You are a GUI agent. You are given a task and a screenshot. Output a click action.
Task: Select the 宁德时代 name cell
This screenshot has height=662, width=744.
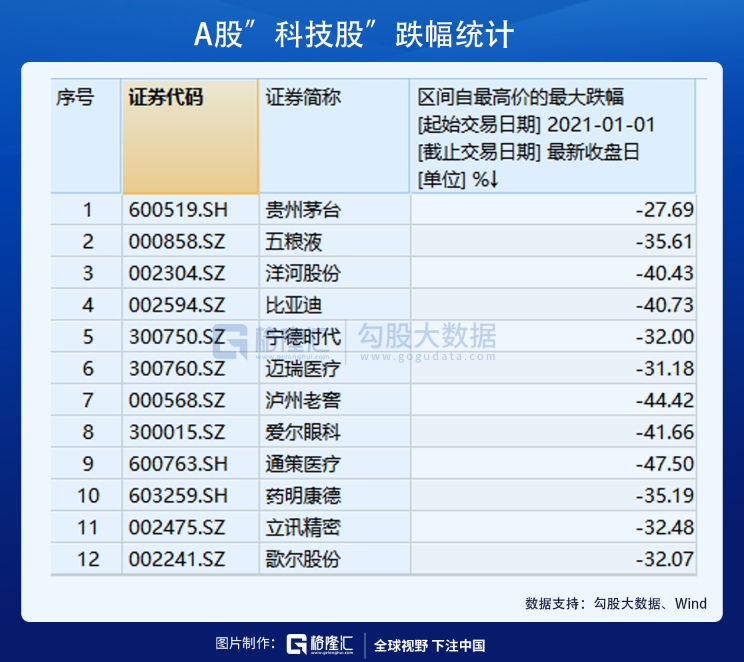(335, 337)
